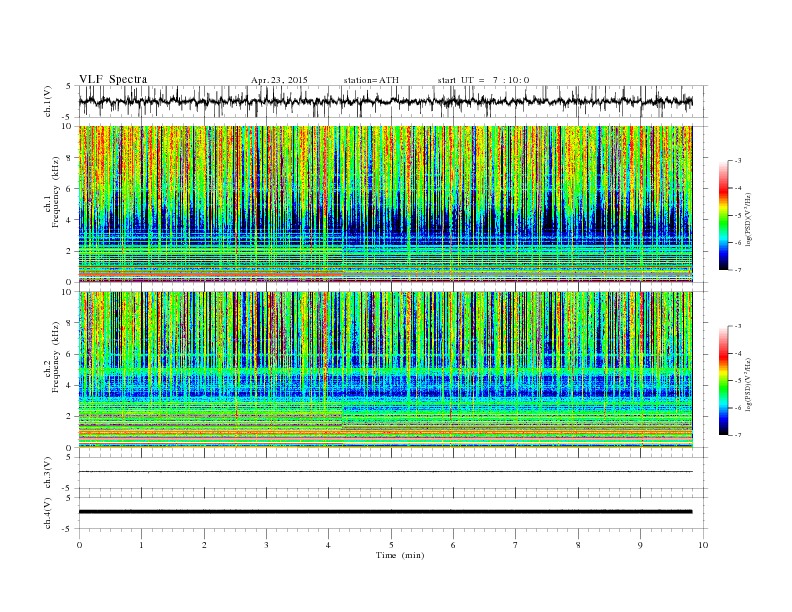This screenshot has height=612, width=792.
Task: Click the 'VLF Spectra' title text
Action: pos(113,79)
